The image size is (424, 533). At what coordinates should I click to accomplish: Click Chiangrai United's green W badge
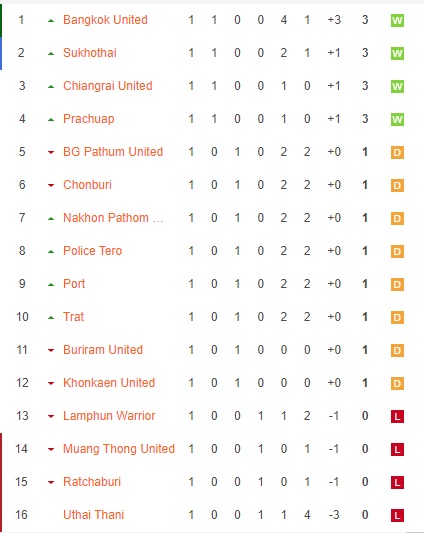(x=397, y=87)
